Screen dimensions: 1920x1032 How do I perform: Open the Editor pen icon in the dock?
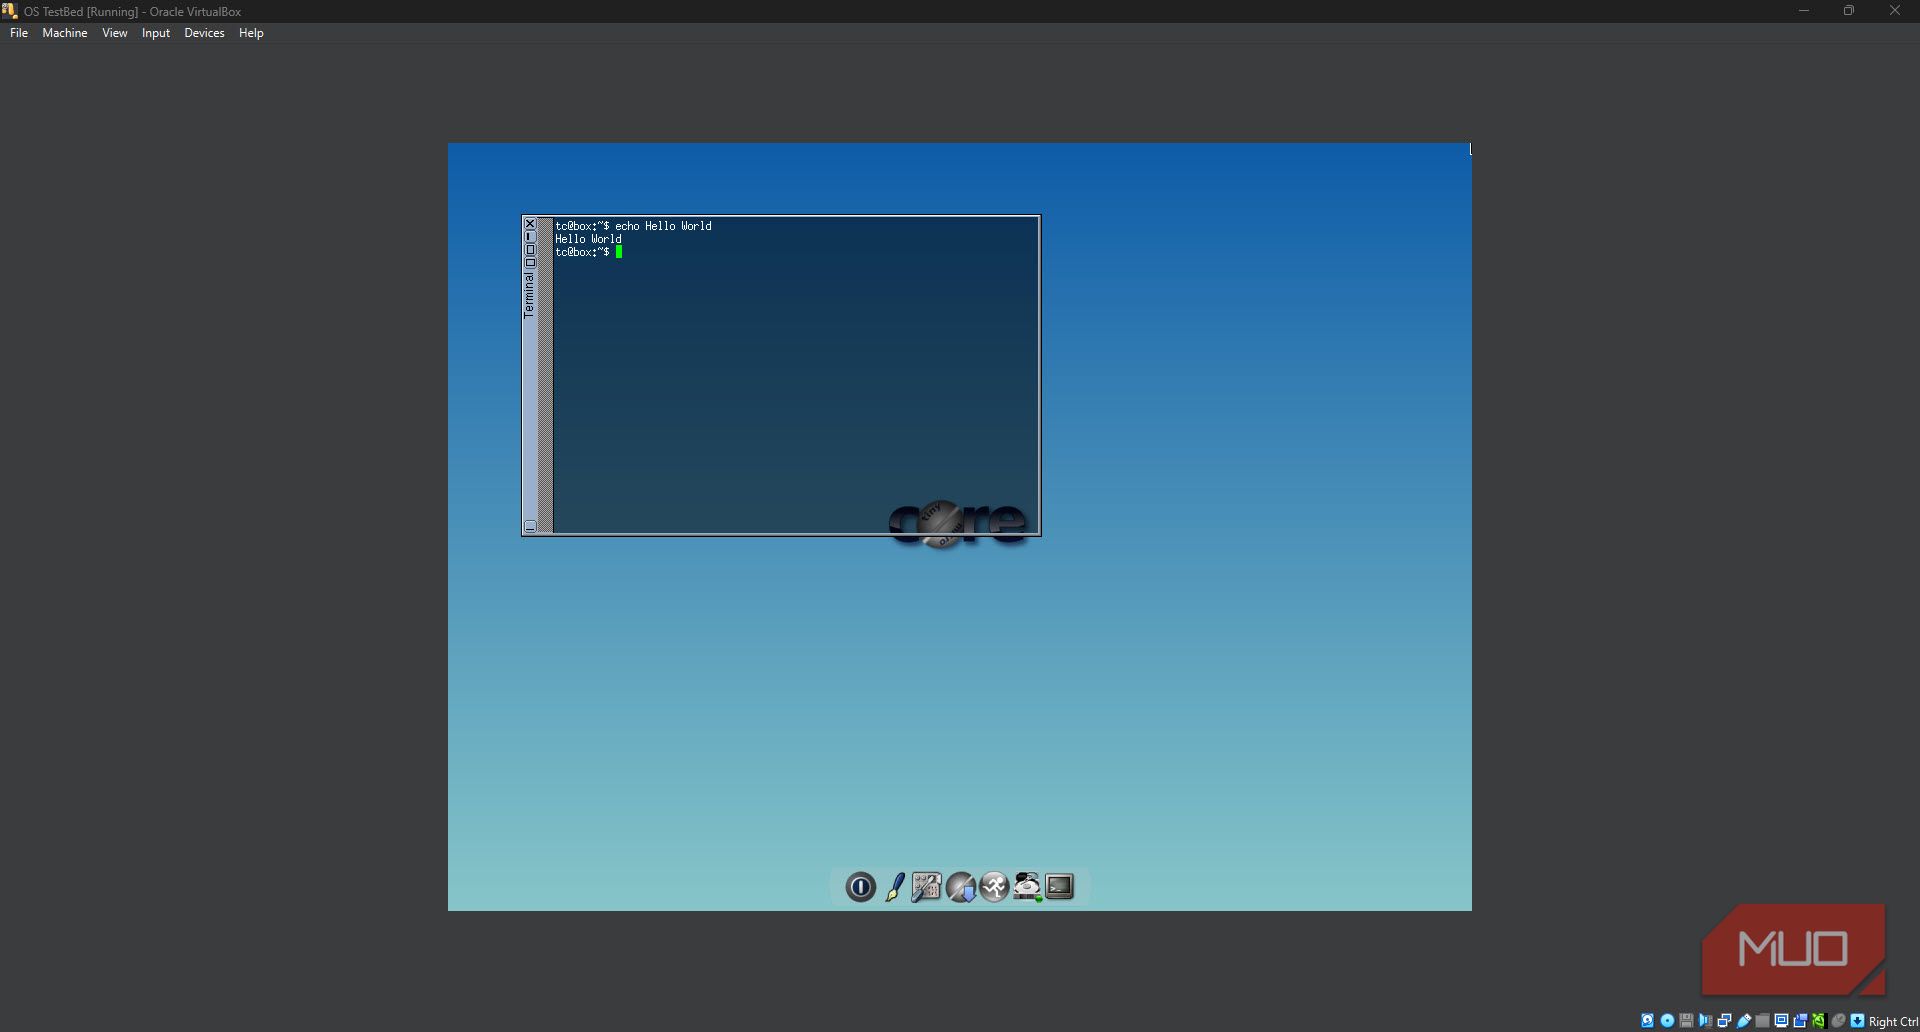tap(895, 887)
